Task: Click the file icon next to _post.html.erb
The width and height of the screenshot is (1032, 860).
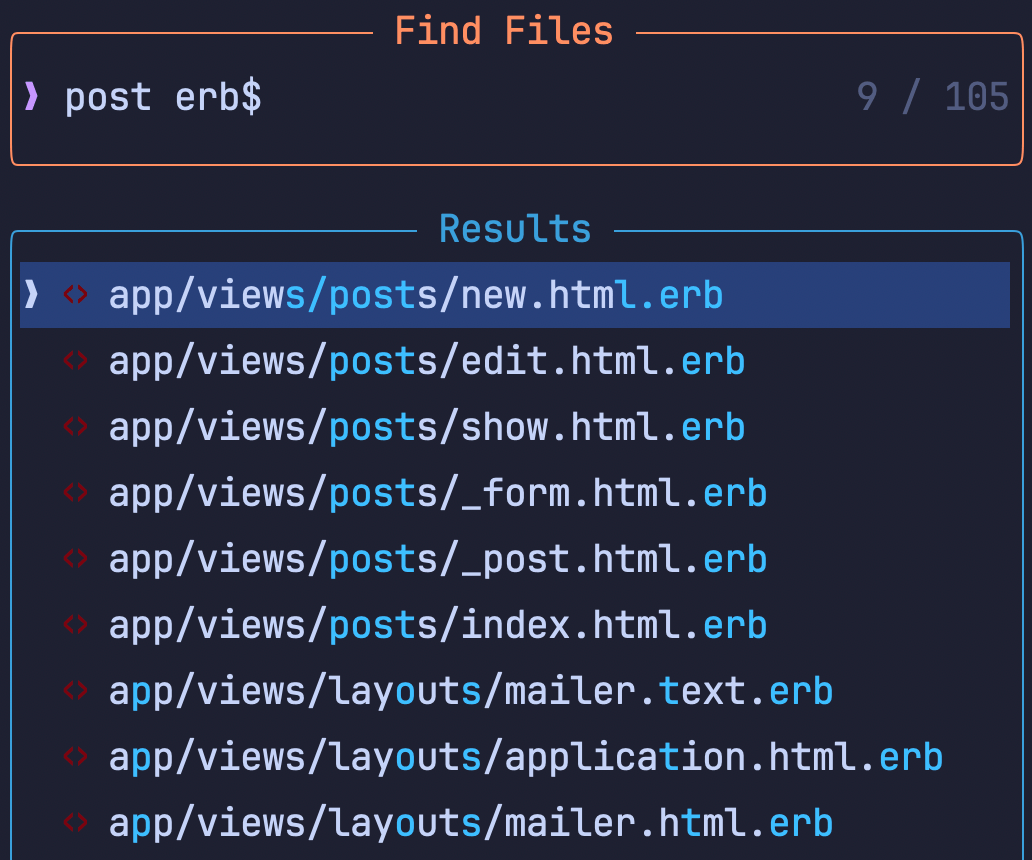Action: pyautogui.click(x=75, y=559)
